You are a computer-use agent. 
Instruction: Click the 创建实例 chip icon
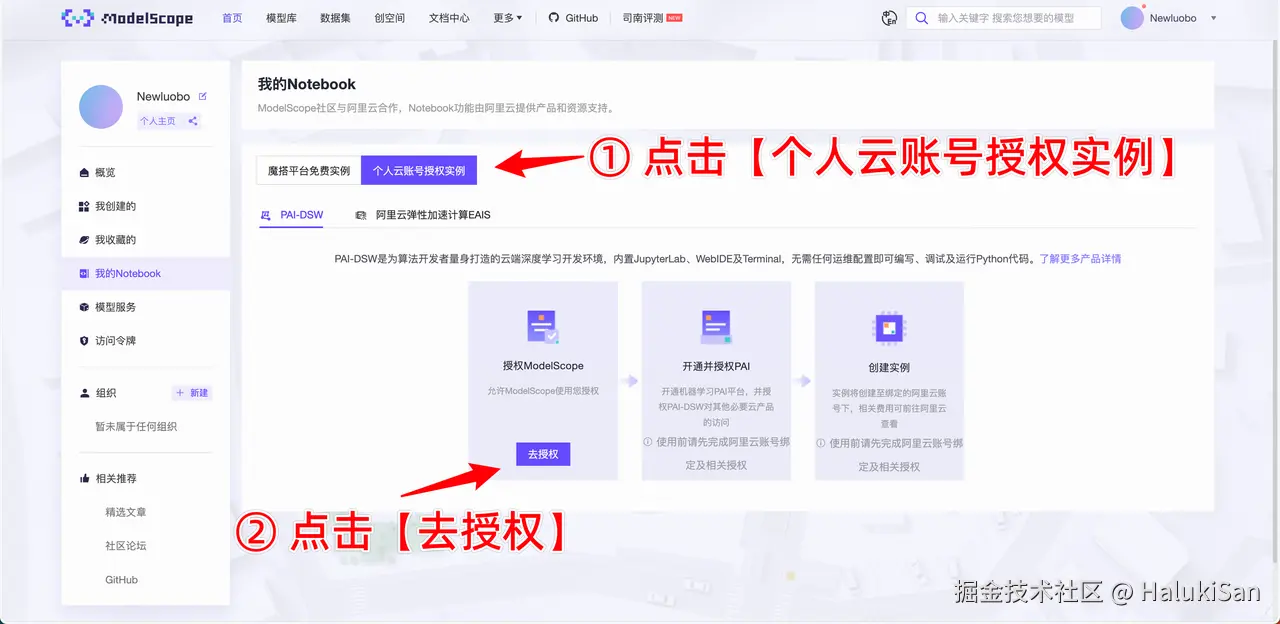tap(889, 327)
